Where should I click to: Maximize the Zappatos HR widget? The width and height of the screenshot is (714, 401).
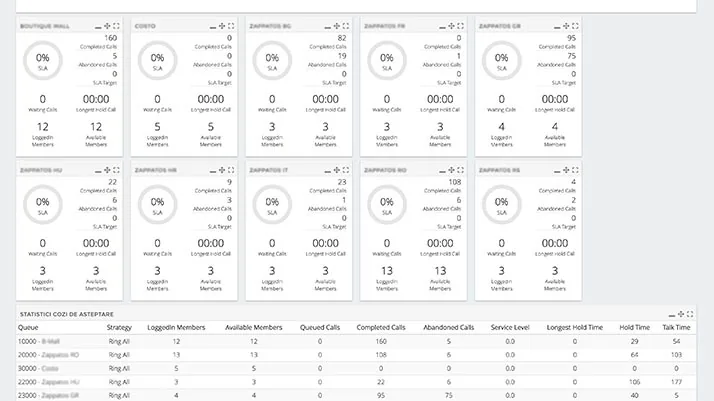[x=231, y=170]
